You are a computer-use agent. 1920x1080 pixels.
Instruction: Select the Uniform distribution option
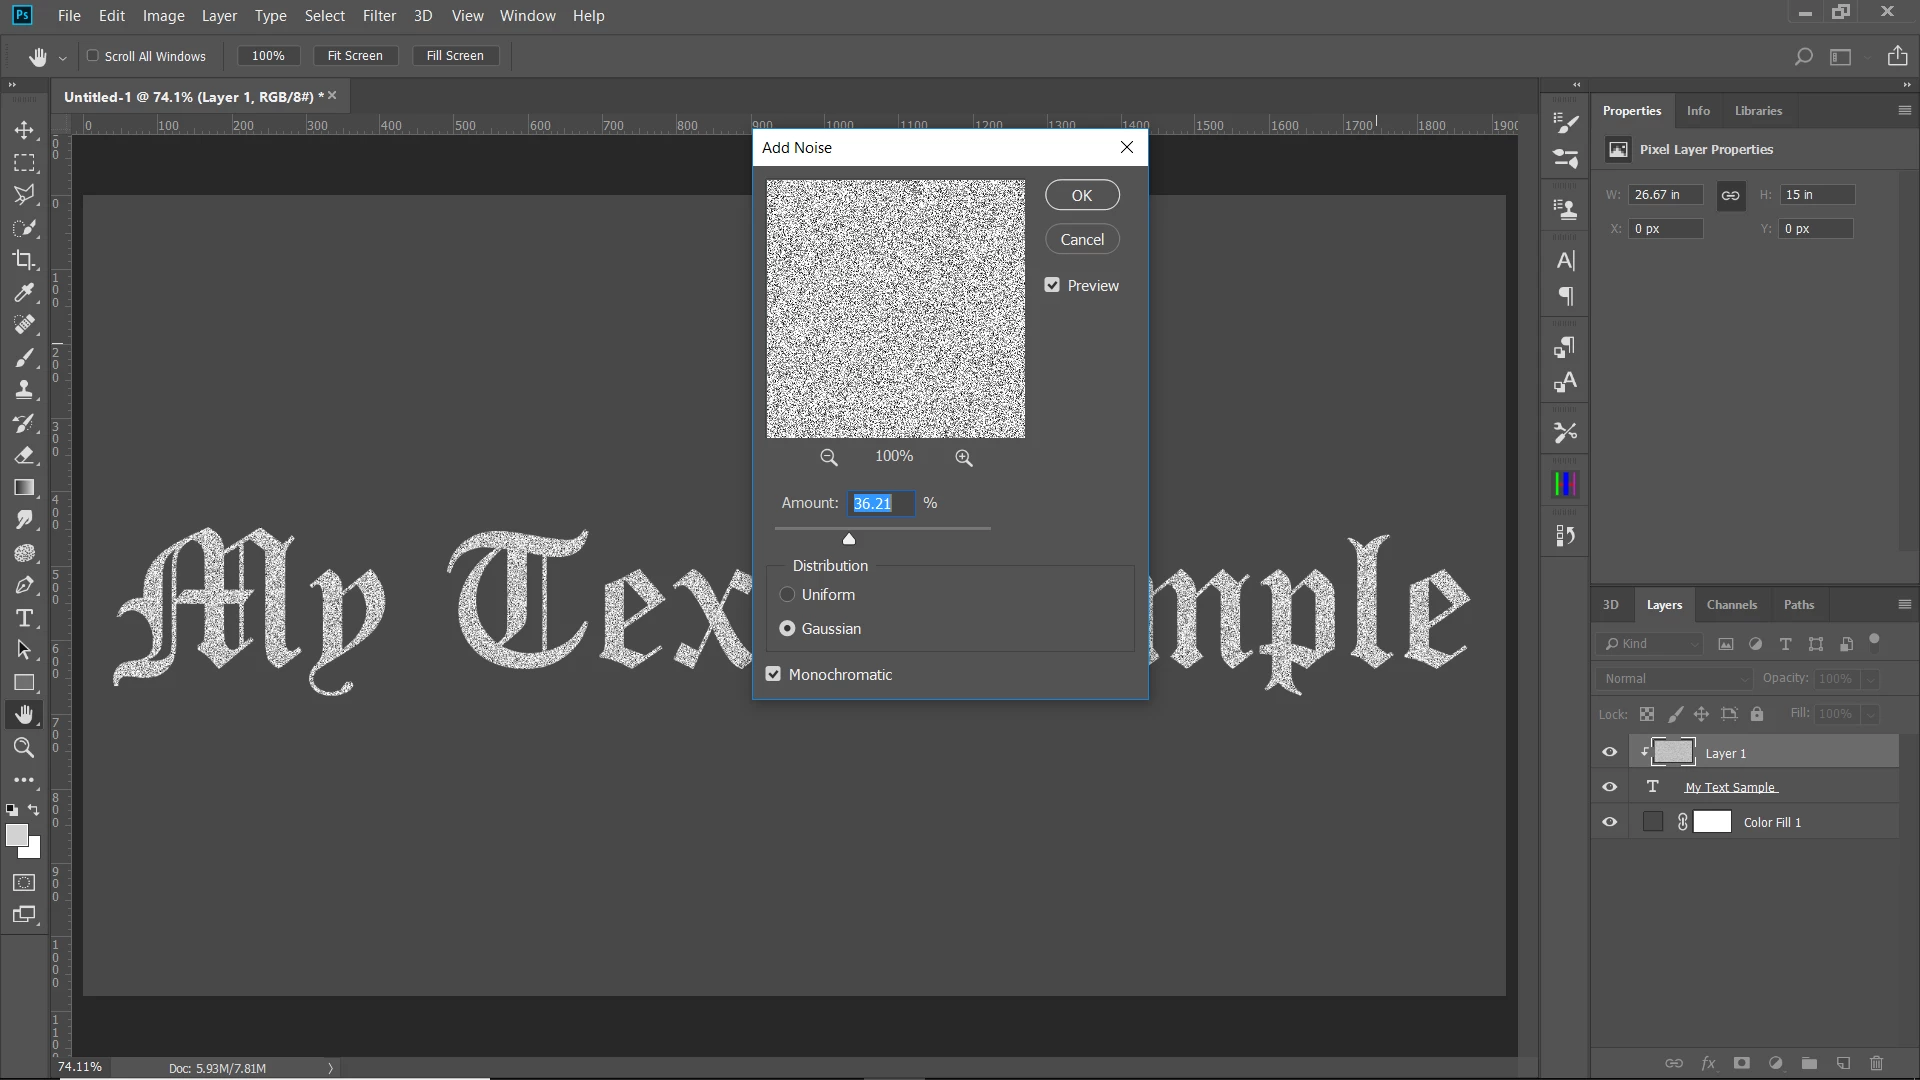tap(787, 594)
